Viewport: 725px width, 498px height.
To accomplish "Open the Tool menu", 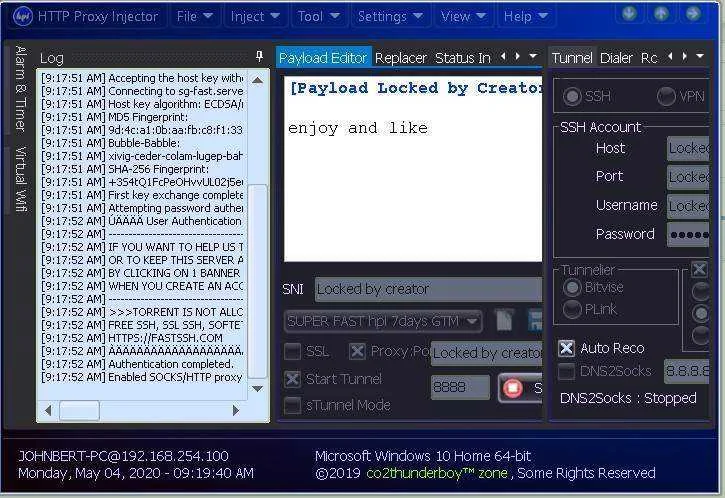I will (319, 16).
